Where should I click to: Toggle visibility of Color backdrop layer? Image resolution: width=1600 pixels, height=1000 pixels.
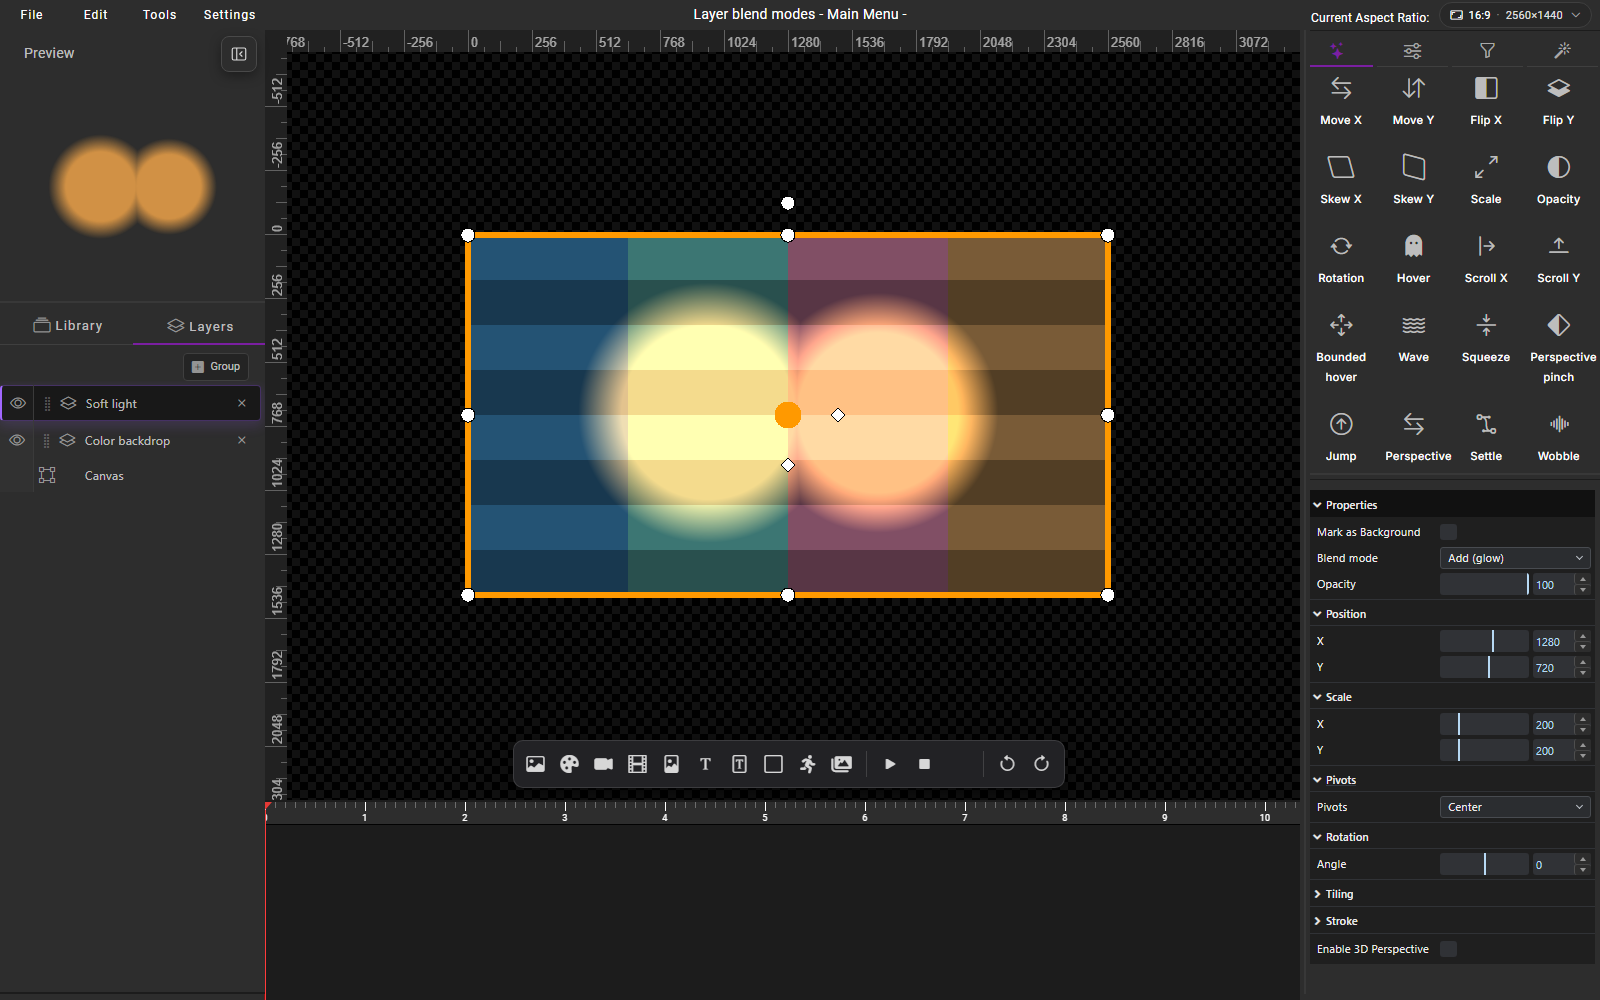[x=17, y=440]
